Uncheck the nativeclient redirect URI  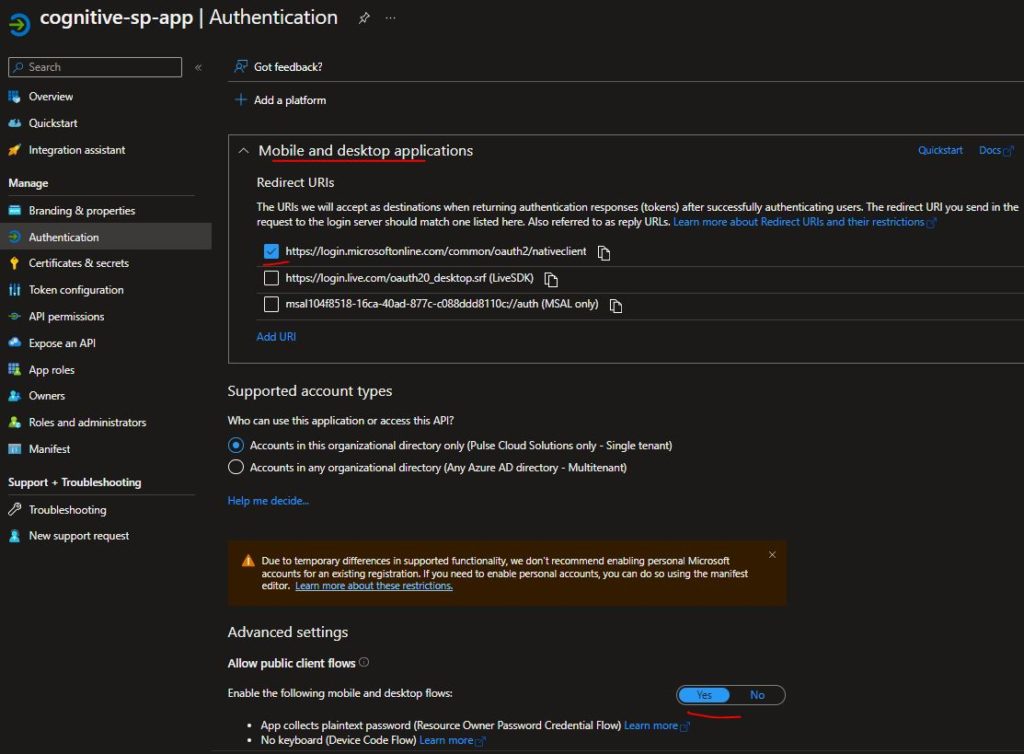click(269, 251)
